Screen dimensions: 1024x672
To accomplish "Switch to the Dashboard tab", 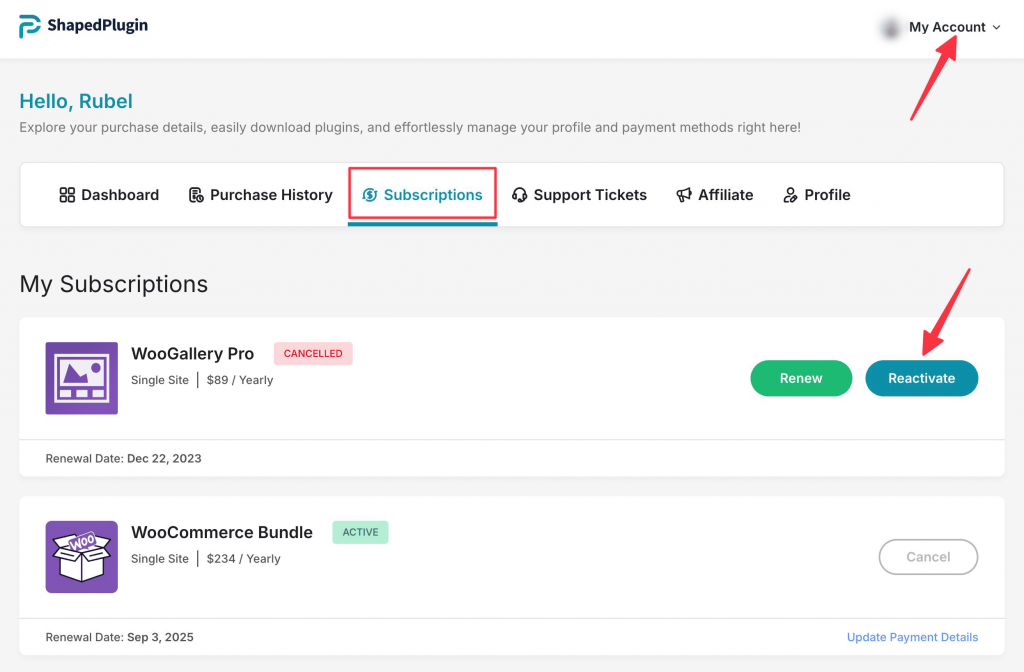I will [109, 195].
